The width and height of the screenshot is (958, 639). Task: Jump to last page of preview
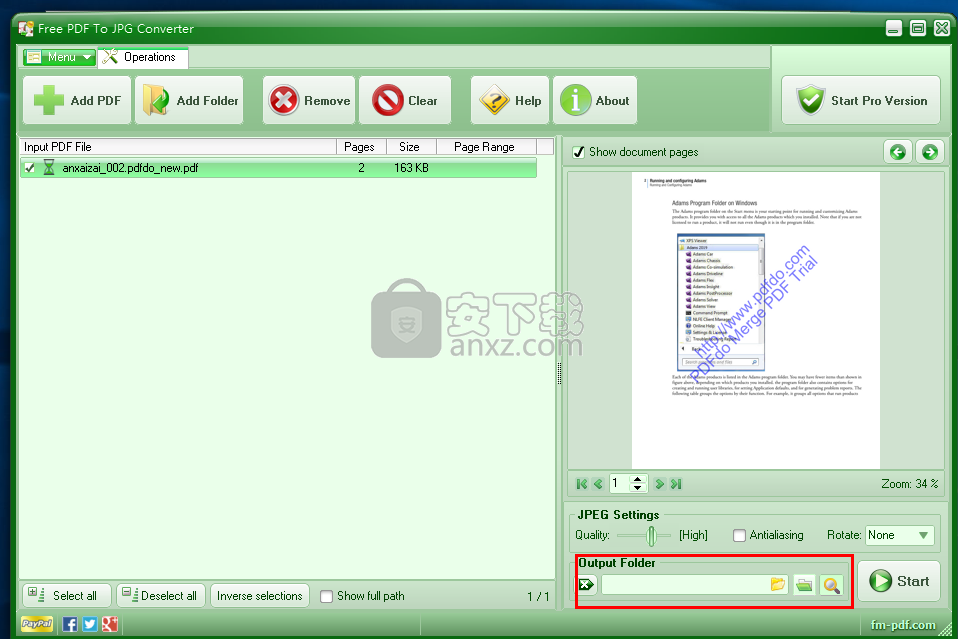pyautogui.click(x=676, y=484)
